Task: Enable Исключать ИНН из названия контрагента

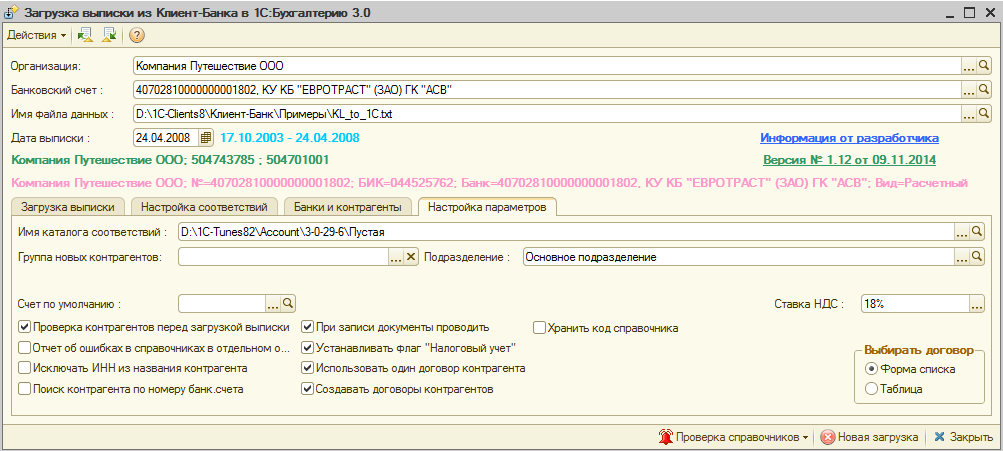Action: [25, 368]
